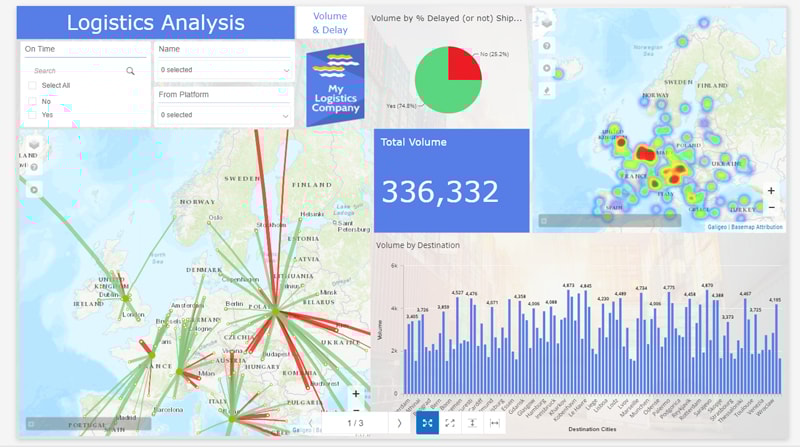Image resolution: width=800 pixels, height=447 pixels.
Task: Click help icon on the heatmap
Action: click(546, 46)
